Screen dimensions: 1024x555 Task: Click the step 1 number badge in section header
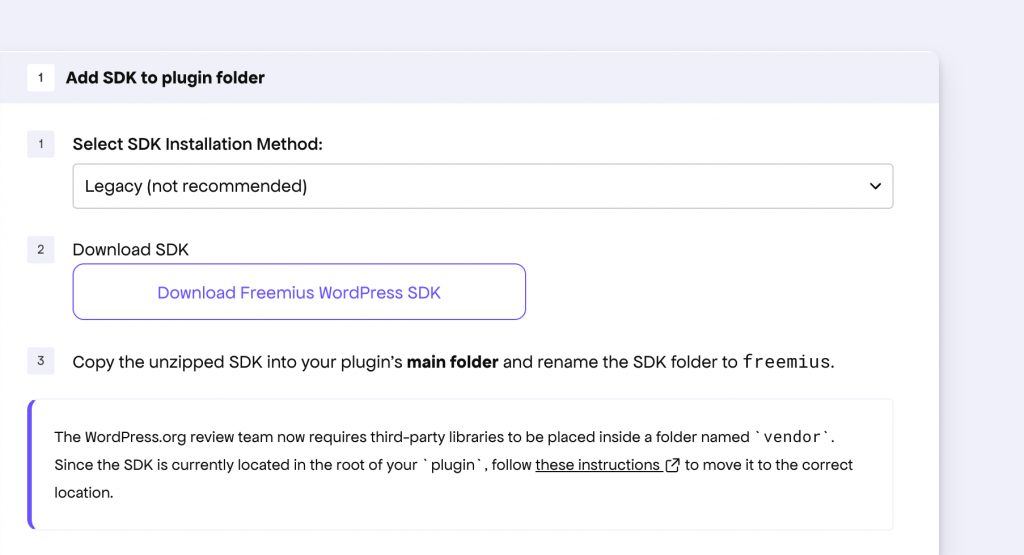point(40,78)
